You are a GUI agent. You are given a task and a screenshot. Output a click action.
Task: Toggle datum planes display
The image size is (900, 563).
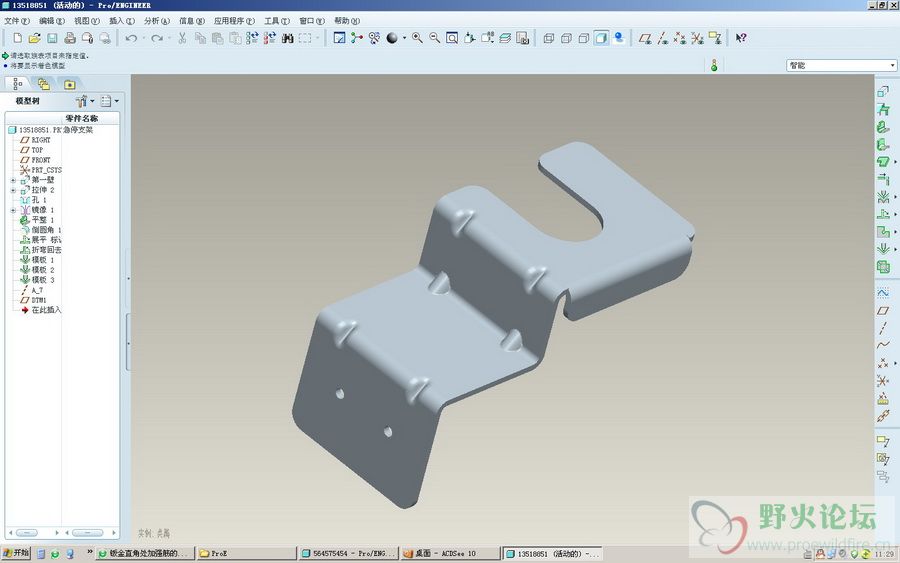[645, 38]
